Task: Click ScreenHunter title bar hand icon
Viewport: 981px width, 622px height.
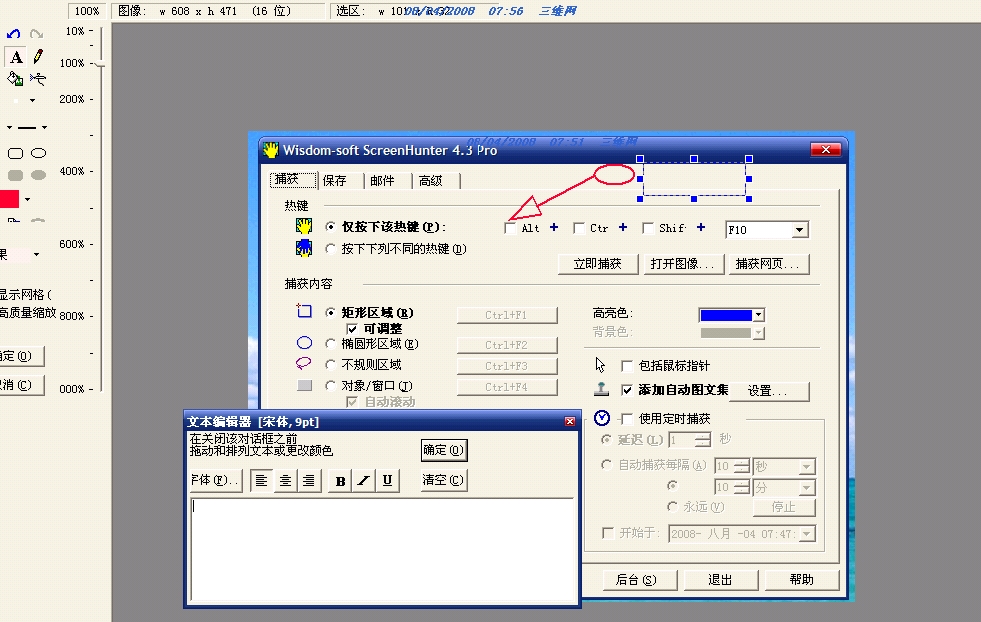Action: click(x=271, y=150)
